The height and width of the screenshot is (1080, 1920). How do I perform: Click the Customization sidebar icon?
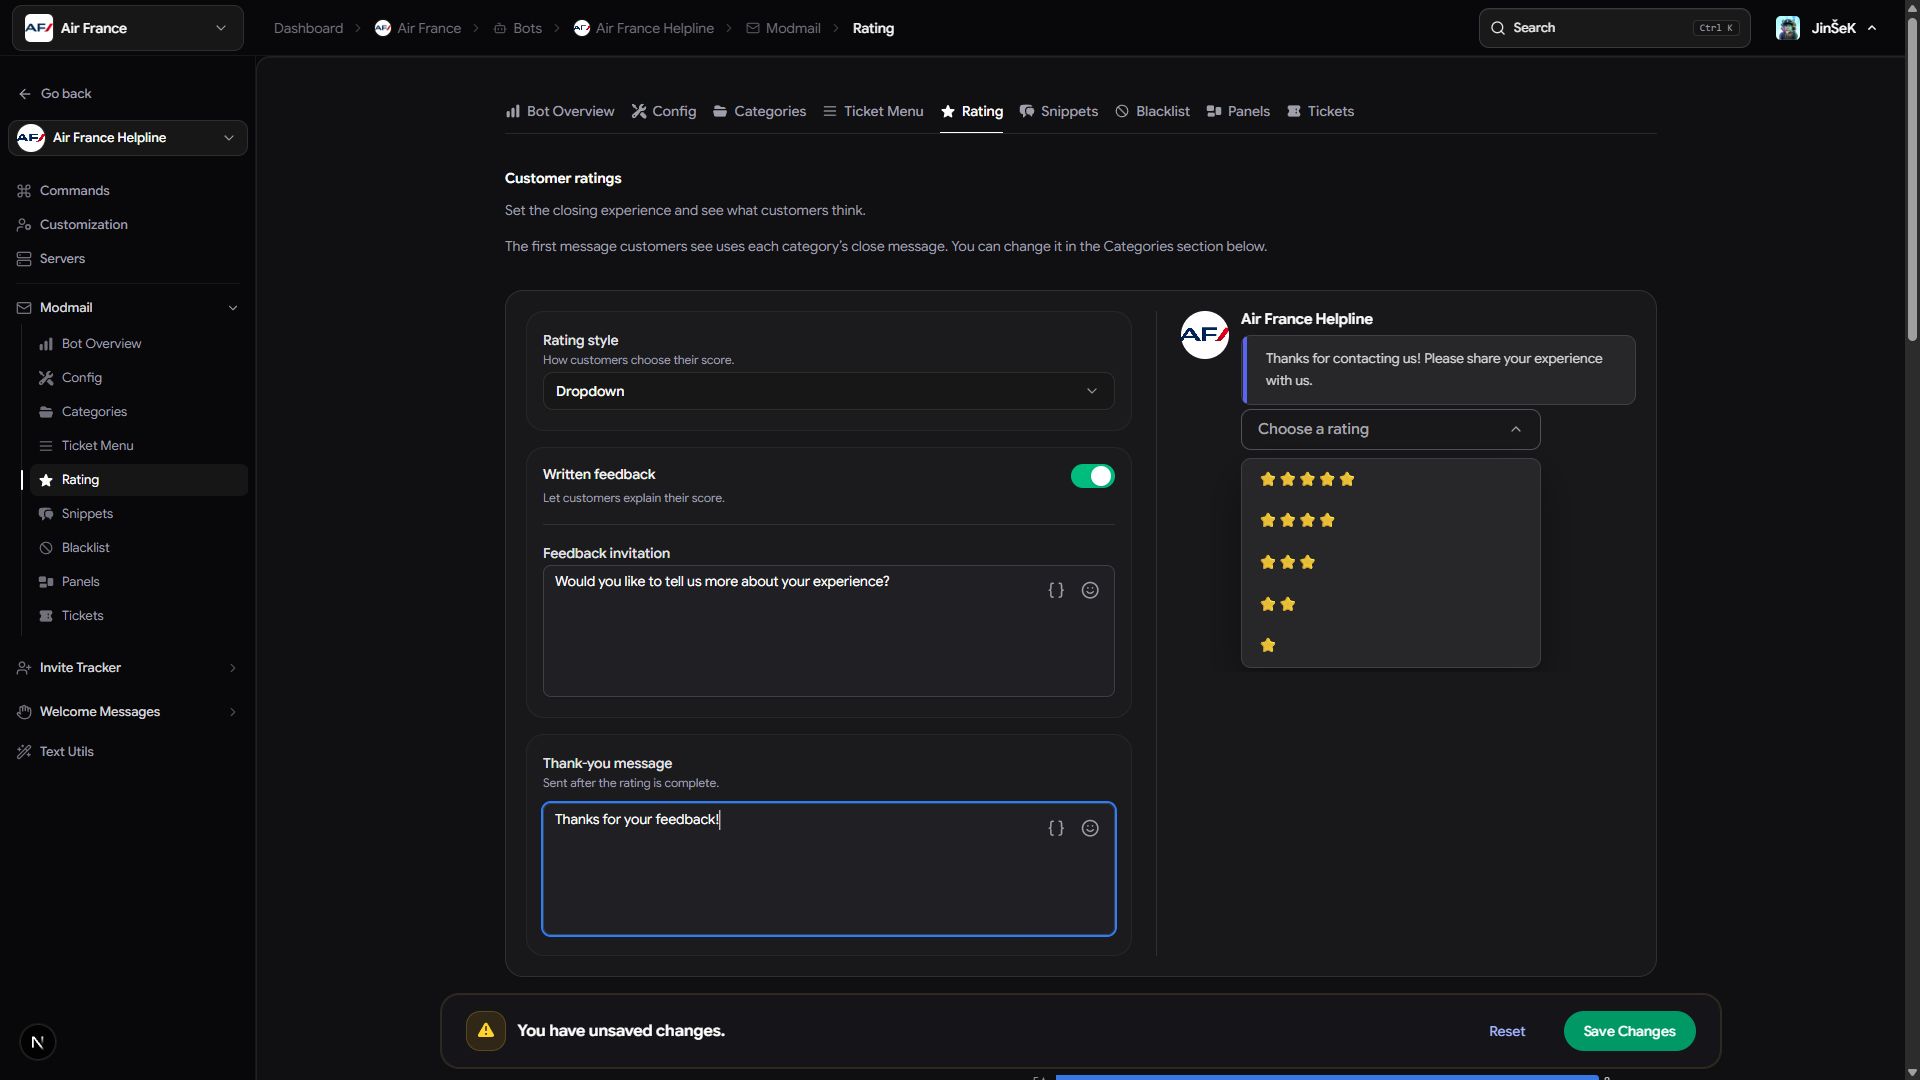(24, 225)
